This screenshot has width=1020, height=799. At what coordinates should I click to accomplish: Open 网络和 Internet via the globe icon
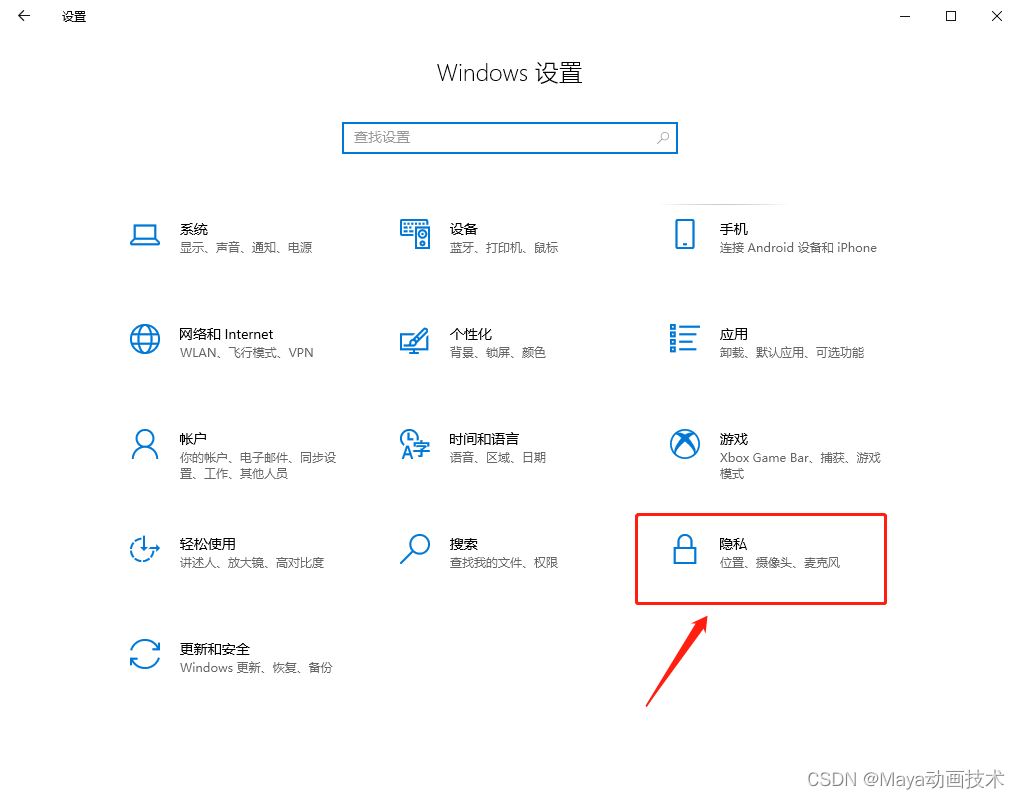coord(145,341)
